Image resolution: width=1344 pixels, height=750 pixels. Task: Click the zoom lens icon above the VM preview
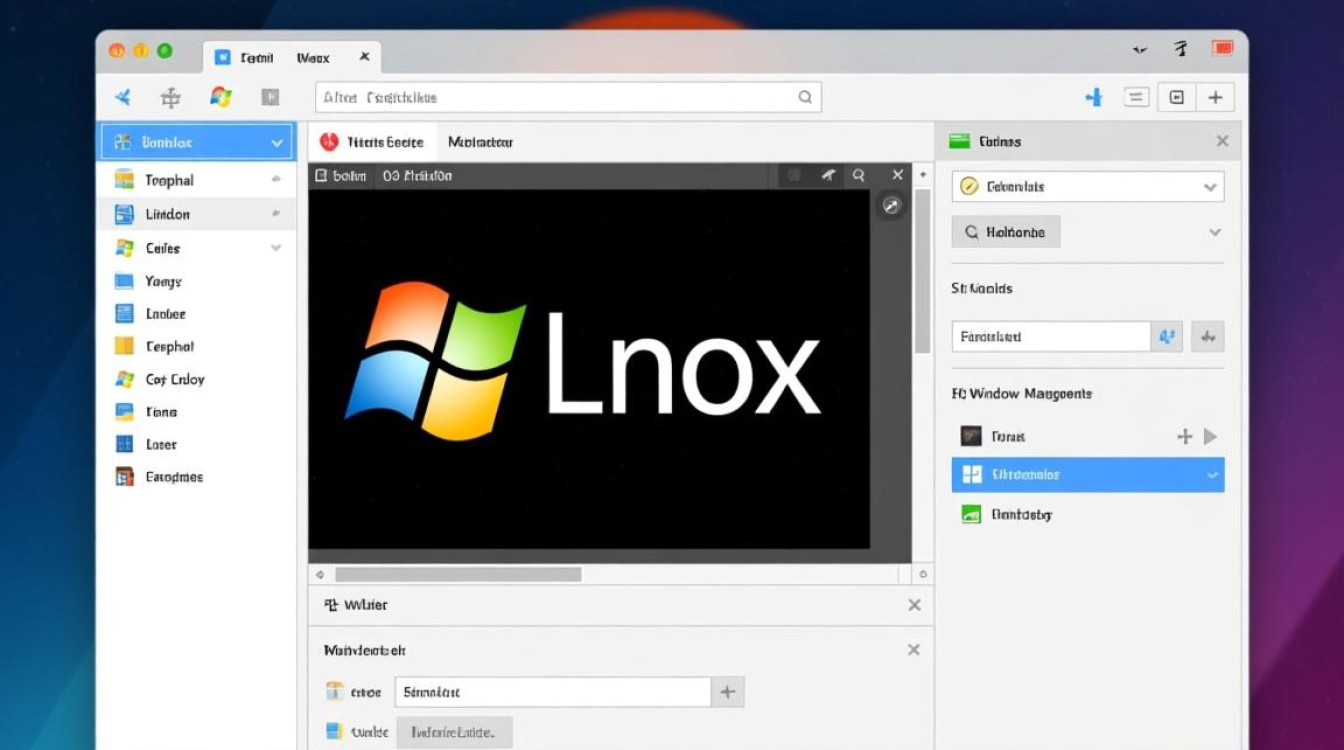tap(858, 174)
